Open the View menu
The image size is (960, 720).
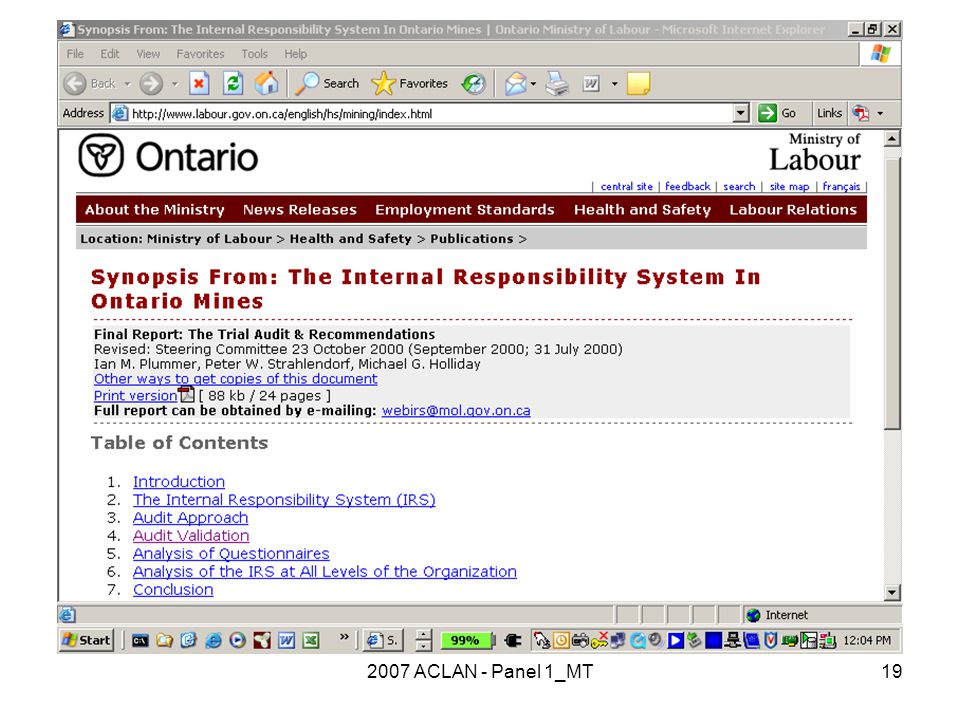click(x=148, y=54)
